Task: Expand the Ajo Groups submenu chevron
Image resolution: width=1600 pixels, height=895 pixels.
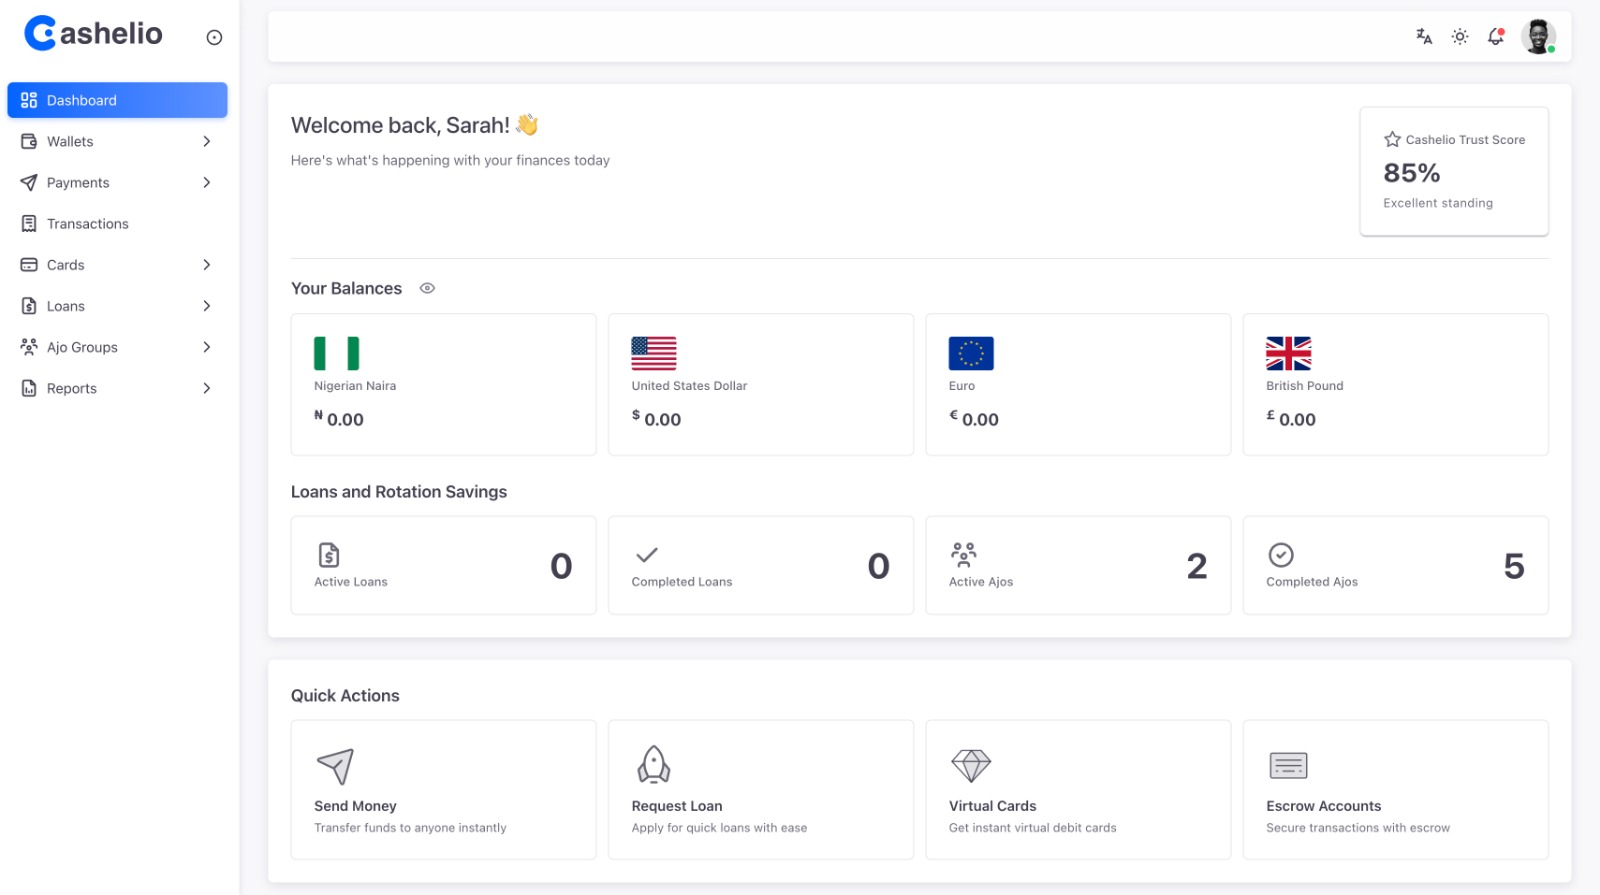Action: point(207,347)
